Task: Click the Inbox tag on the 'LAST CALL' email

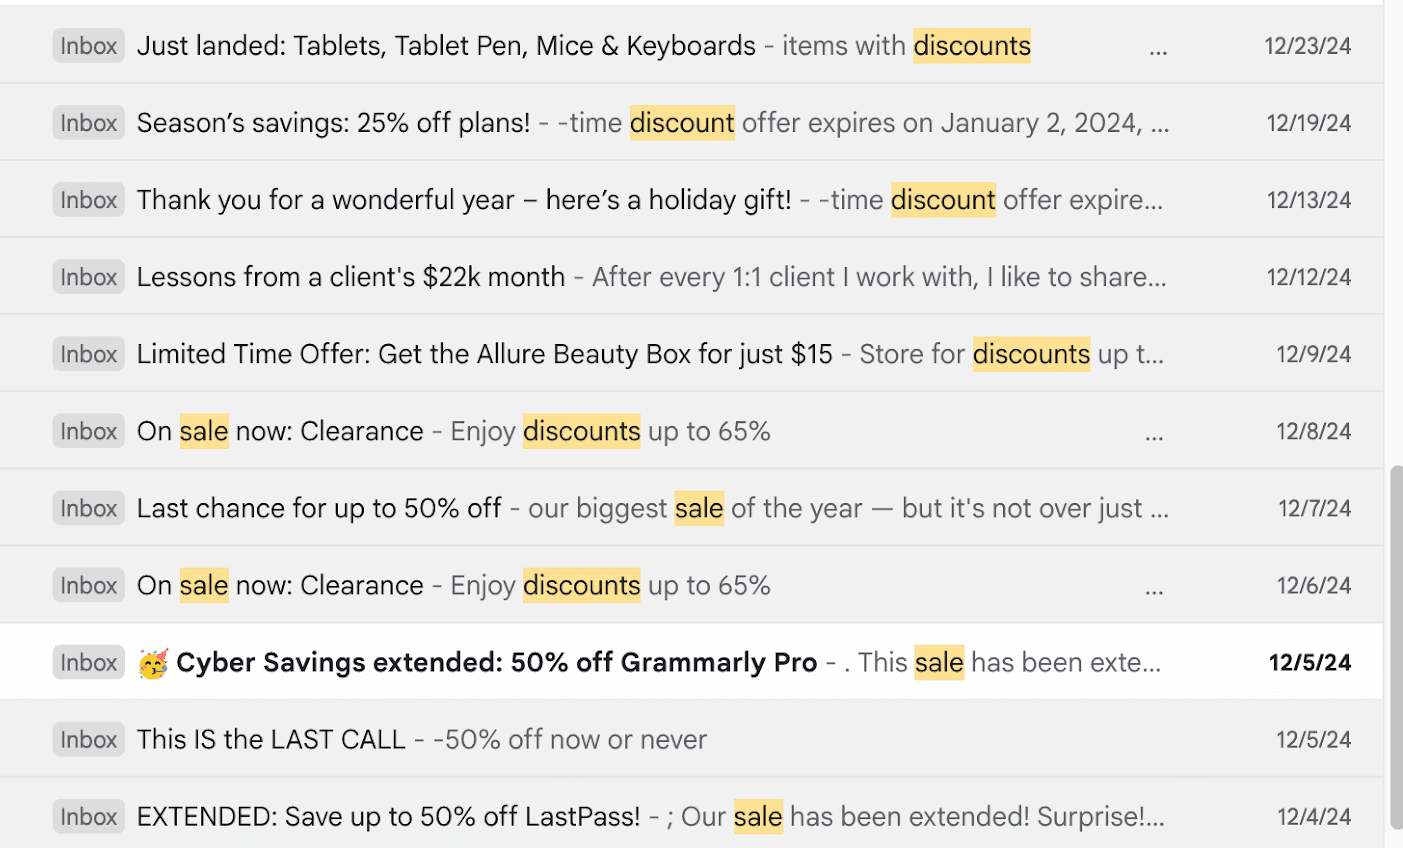Action: point(88,739)
